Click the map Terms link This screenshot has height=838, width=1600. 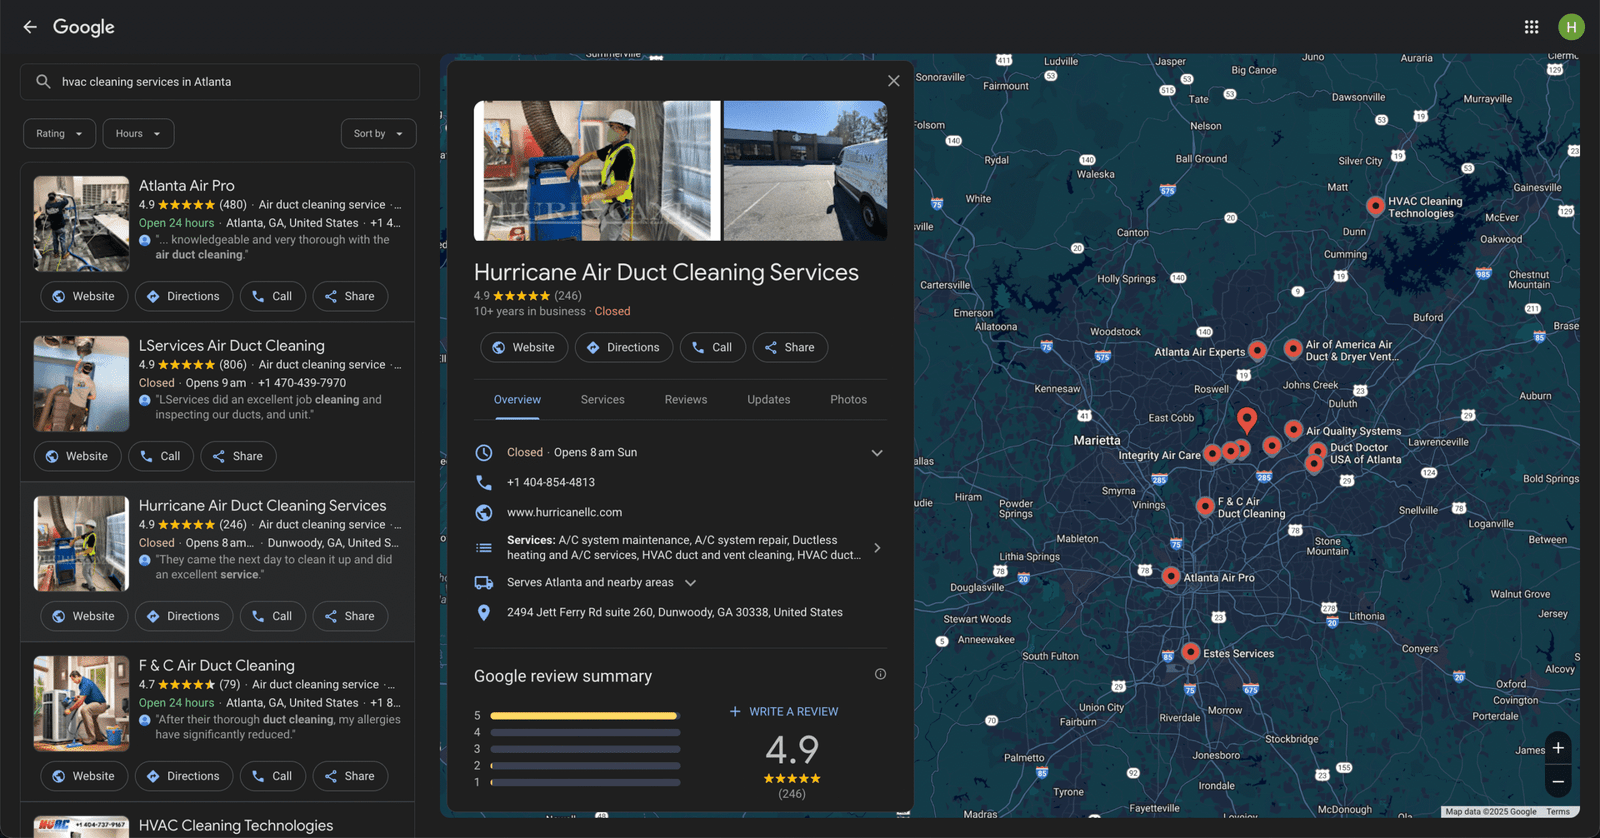point(1557,812)
